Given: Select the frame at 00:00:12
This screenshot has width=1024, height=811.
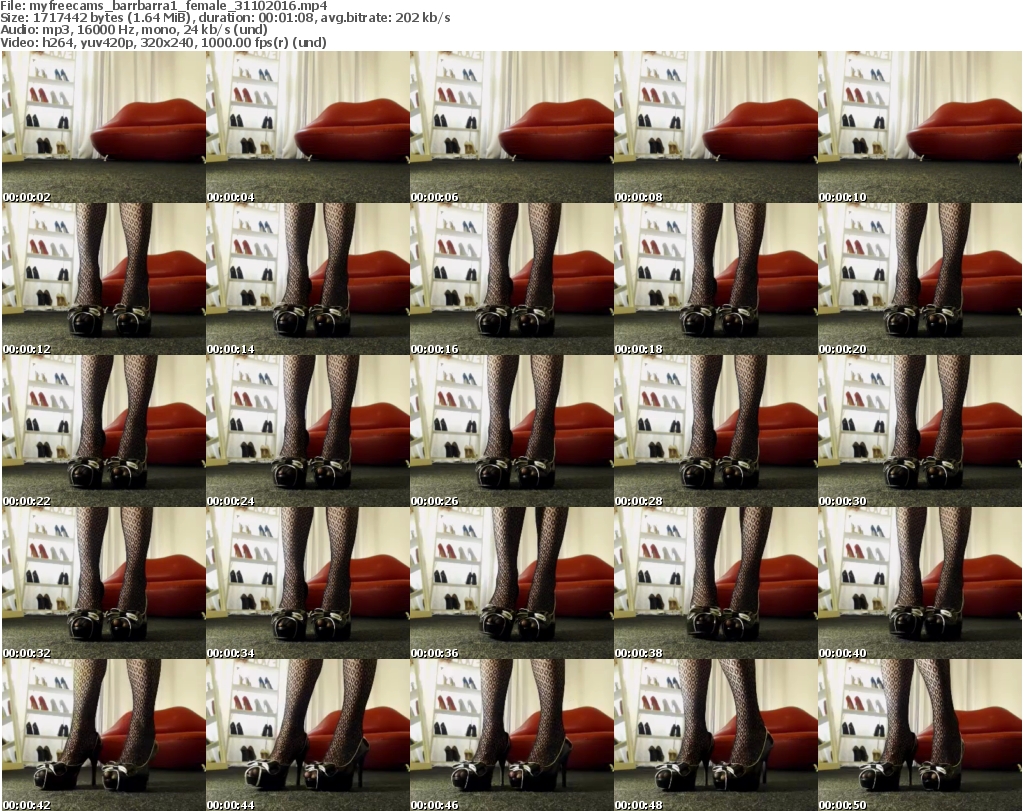Looking at the screenshot, I should click(x=103, y=279).
